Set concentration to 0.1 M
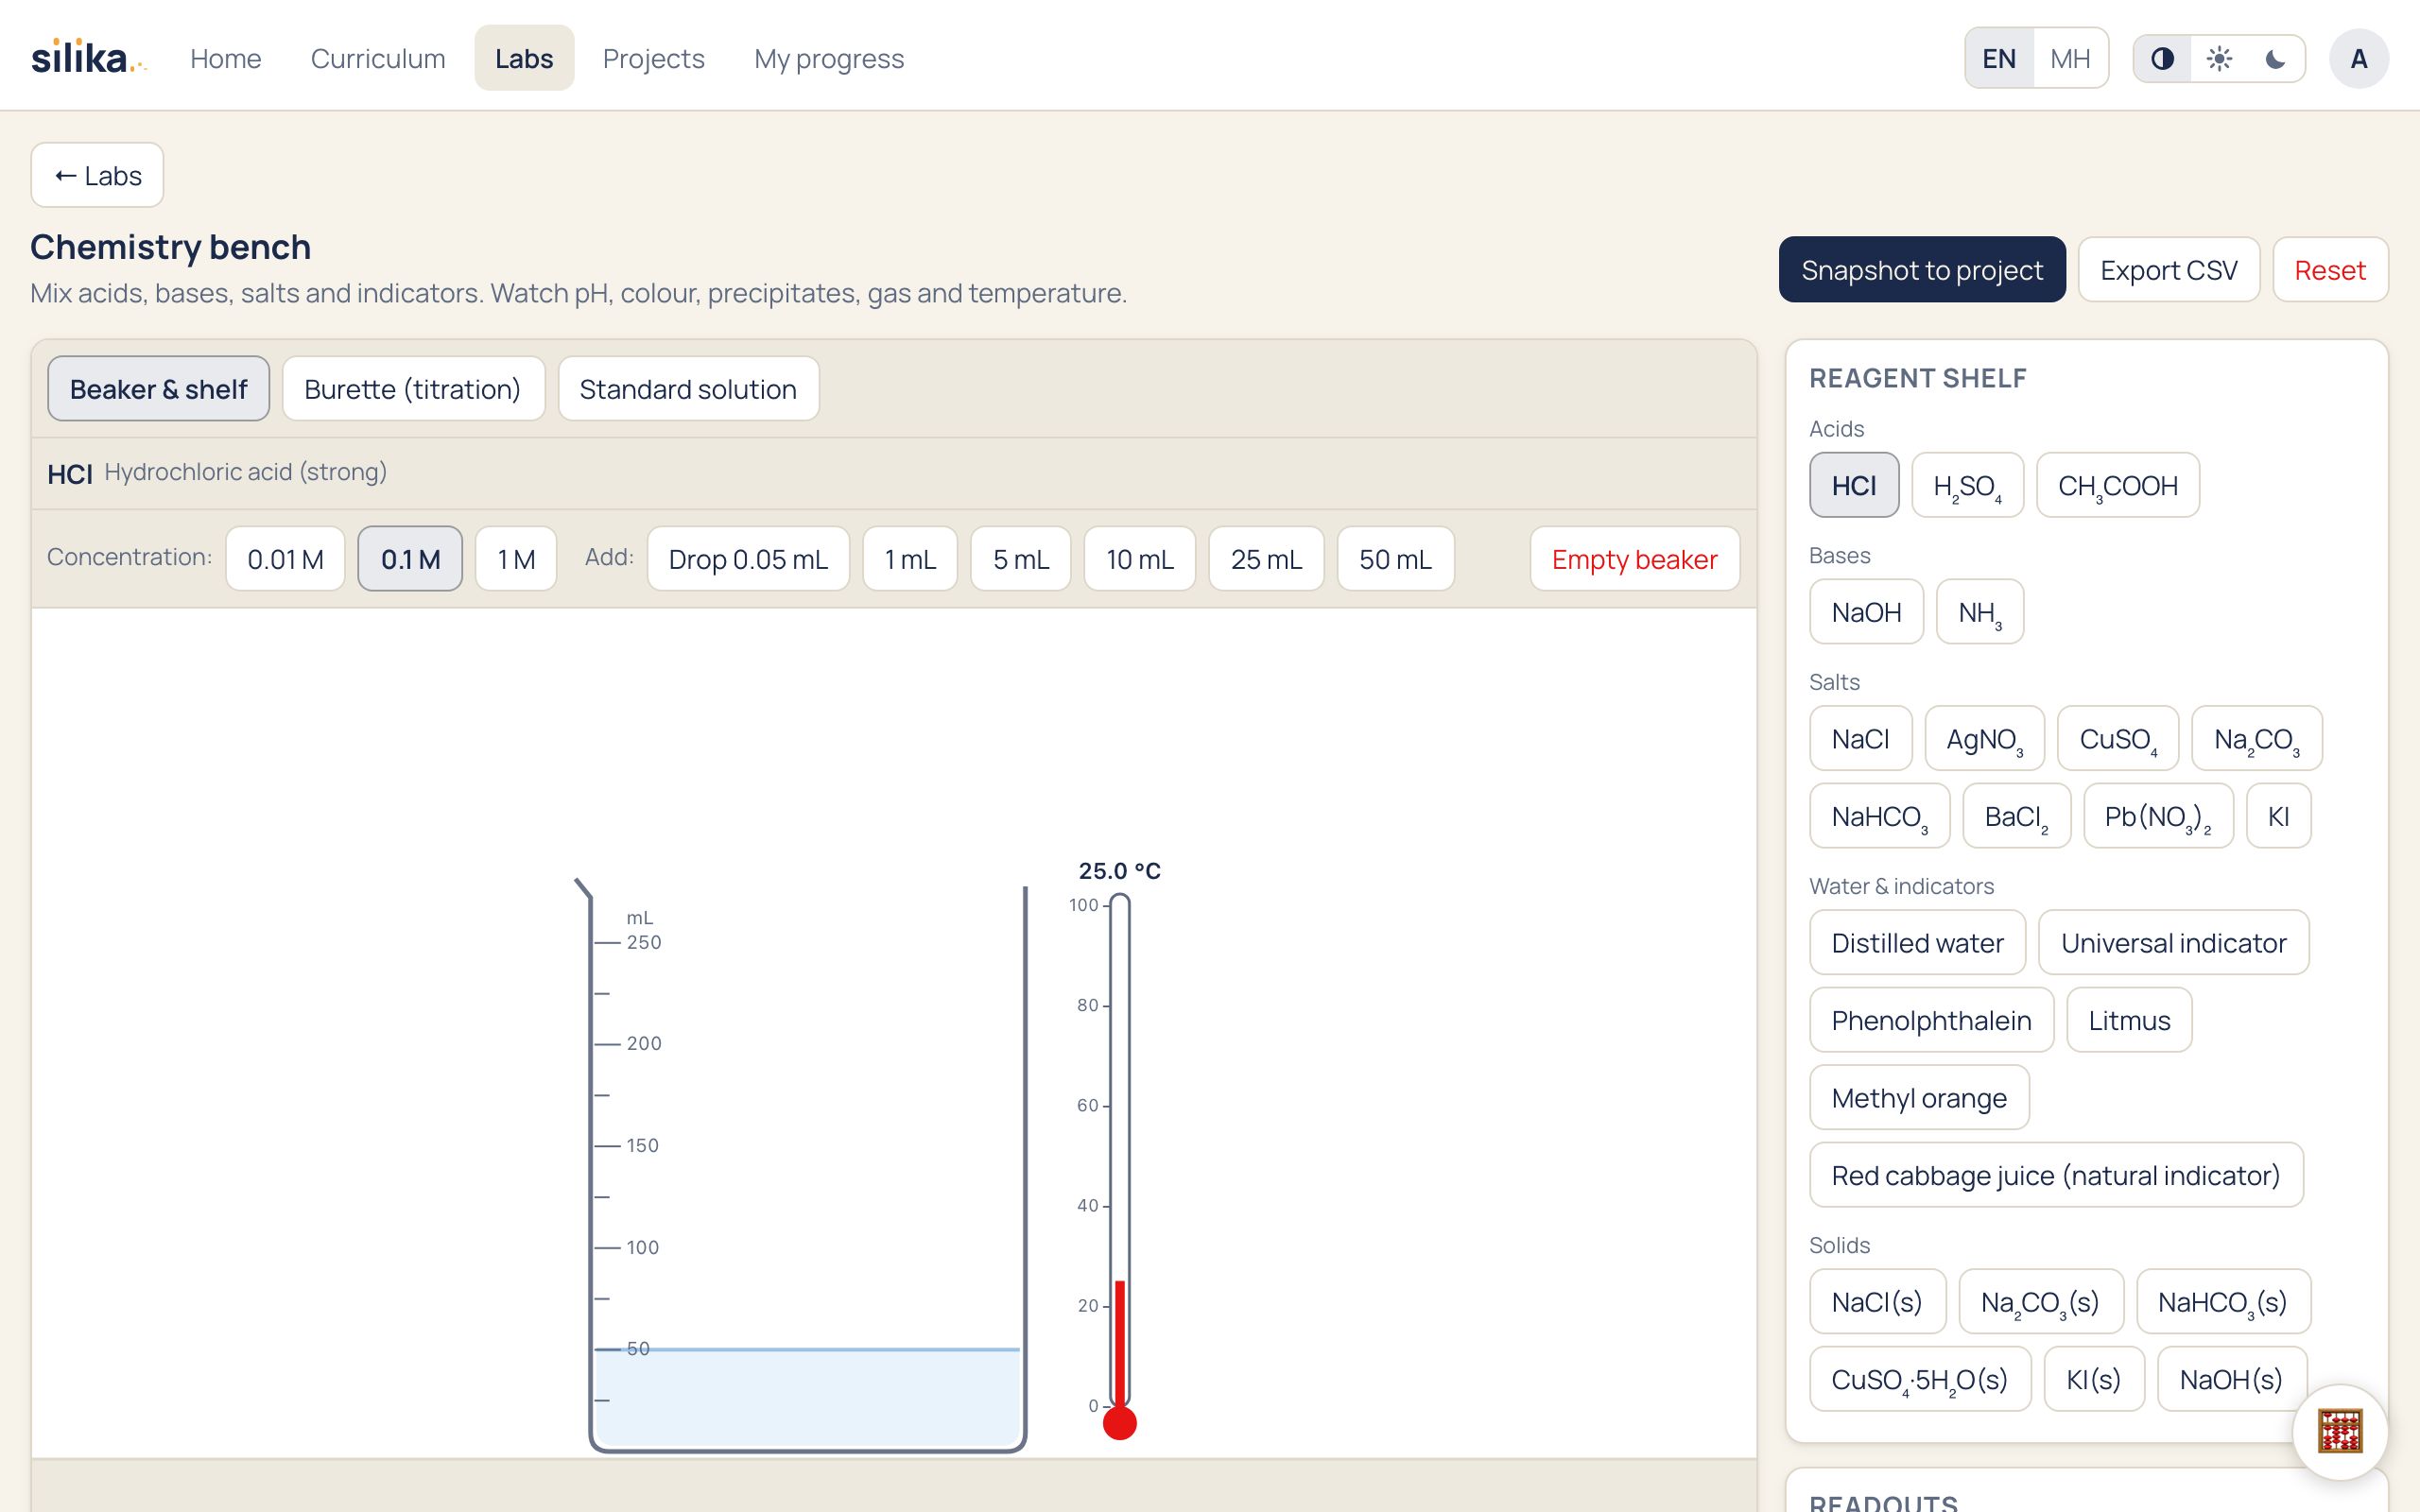The width and height of the screenshot is (2420, 1512). point(410,559)
